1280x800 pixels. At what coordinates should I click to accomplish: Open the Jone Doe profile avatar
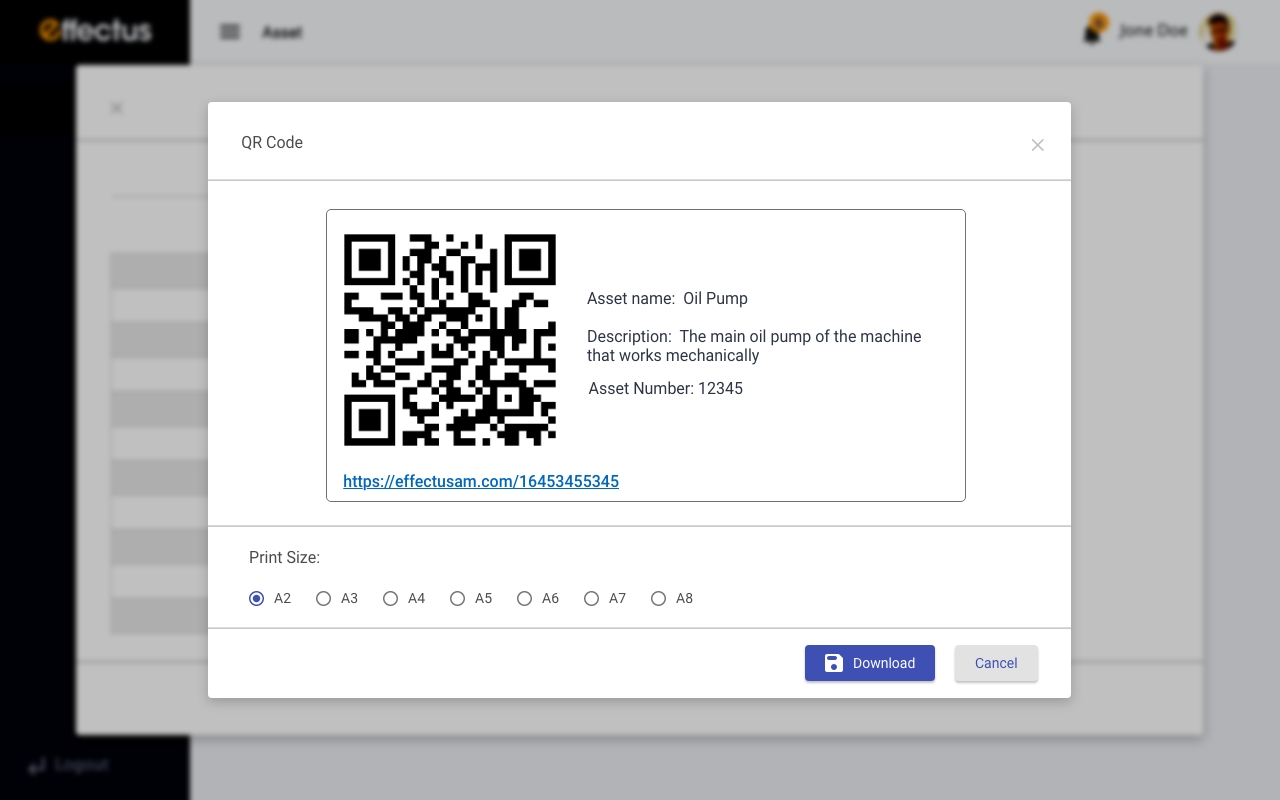click(1218, 32)
